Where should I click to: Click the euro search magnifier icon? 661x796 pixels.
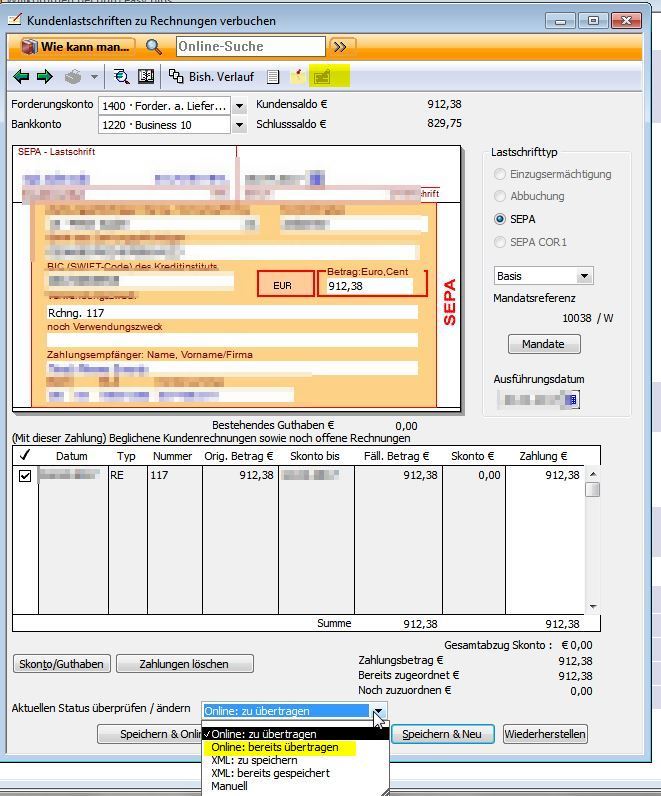[121, 77]
